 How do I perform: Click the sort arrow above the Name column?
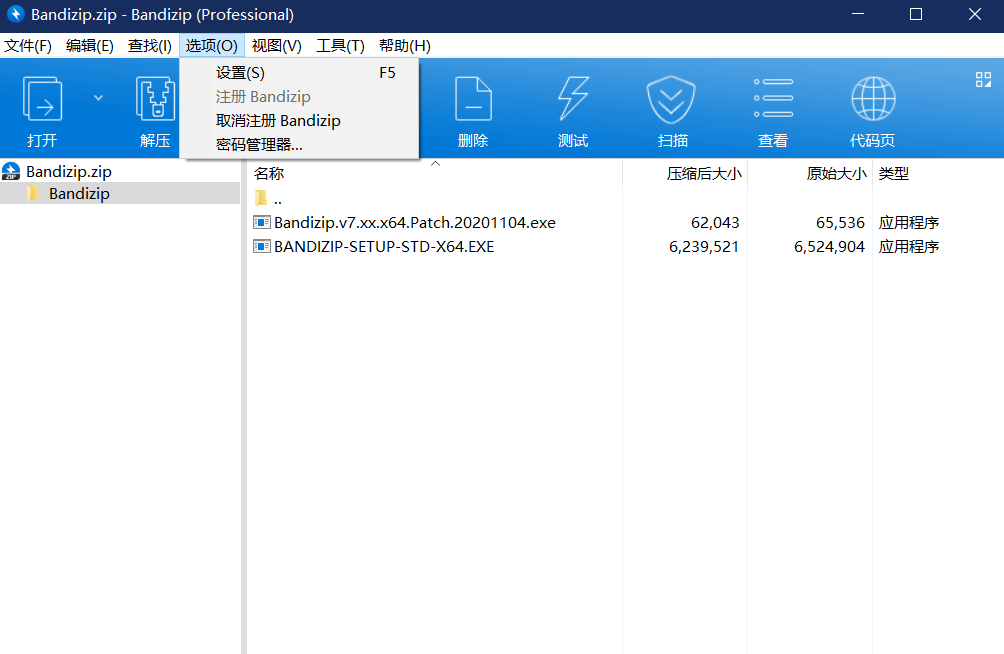click(x=435, y=164)
